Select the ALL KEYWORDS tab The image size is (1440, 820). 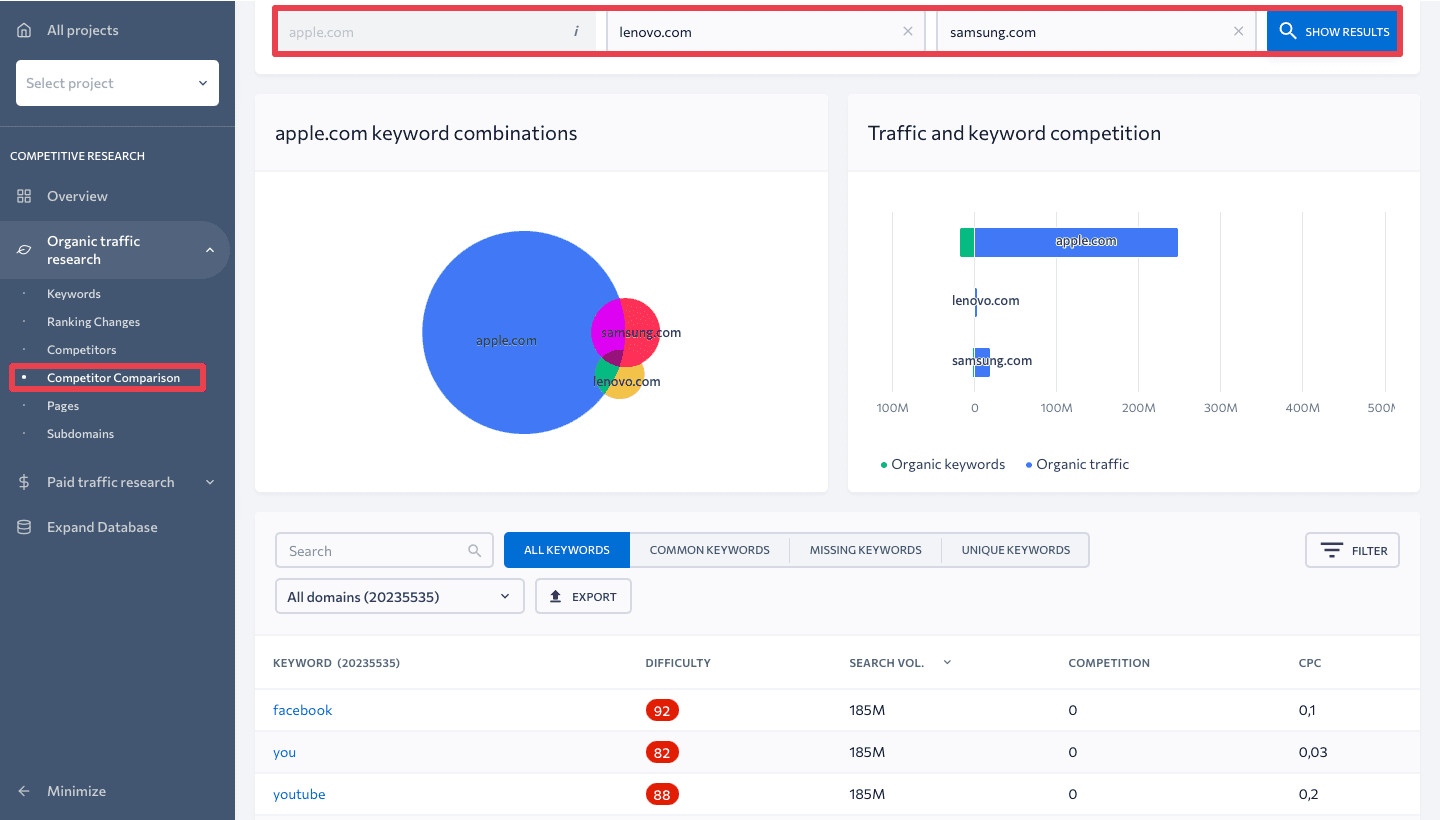point(567,550)
